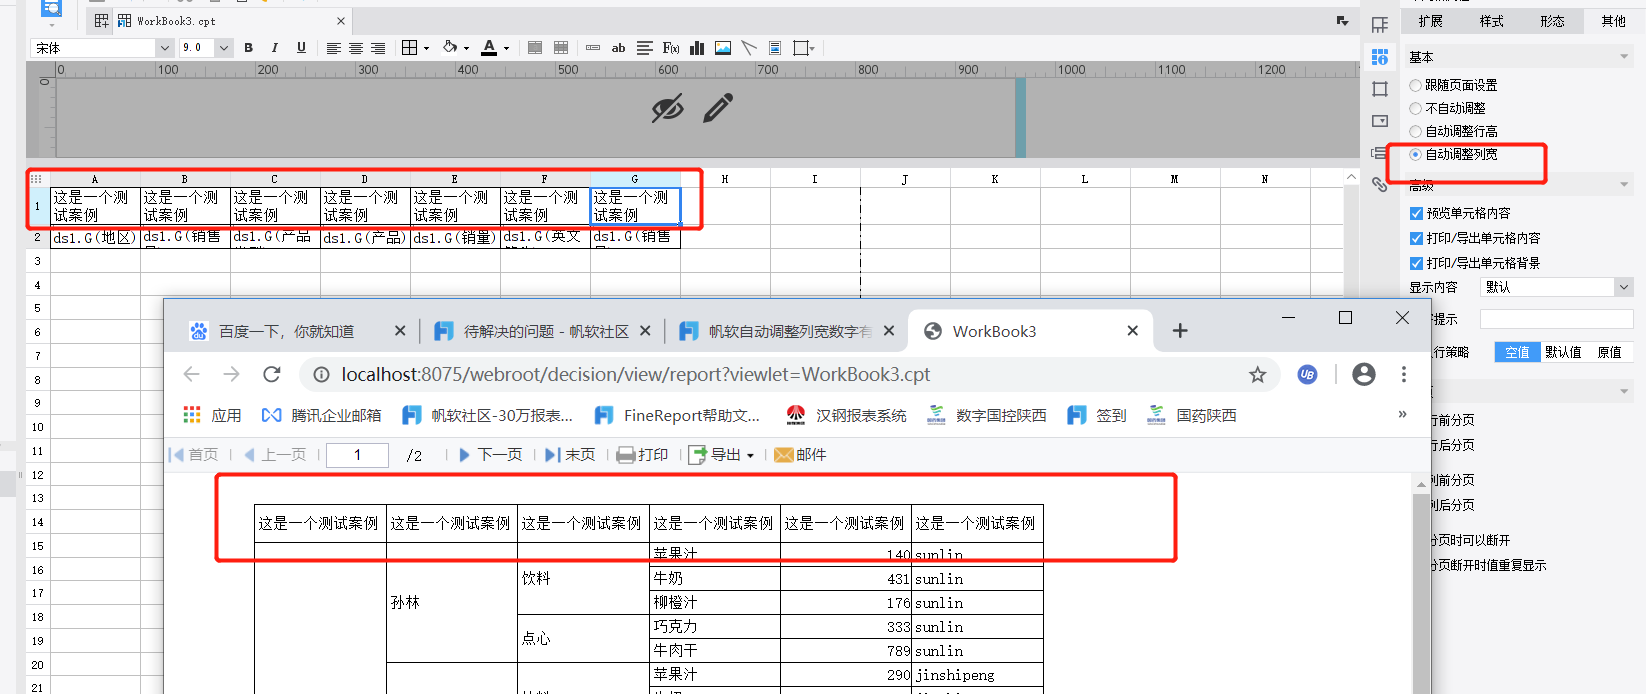Uncheck 预览单元格内容 checkbox
The height and width of the screenshot is (694, 1646).
click(1416, 213)
